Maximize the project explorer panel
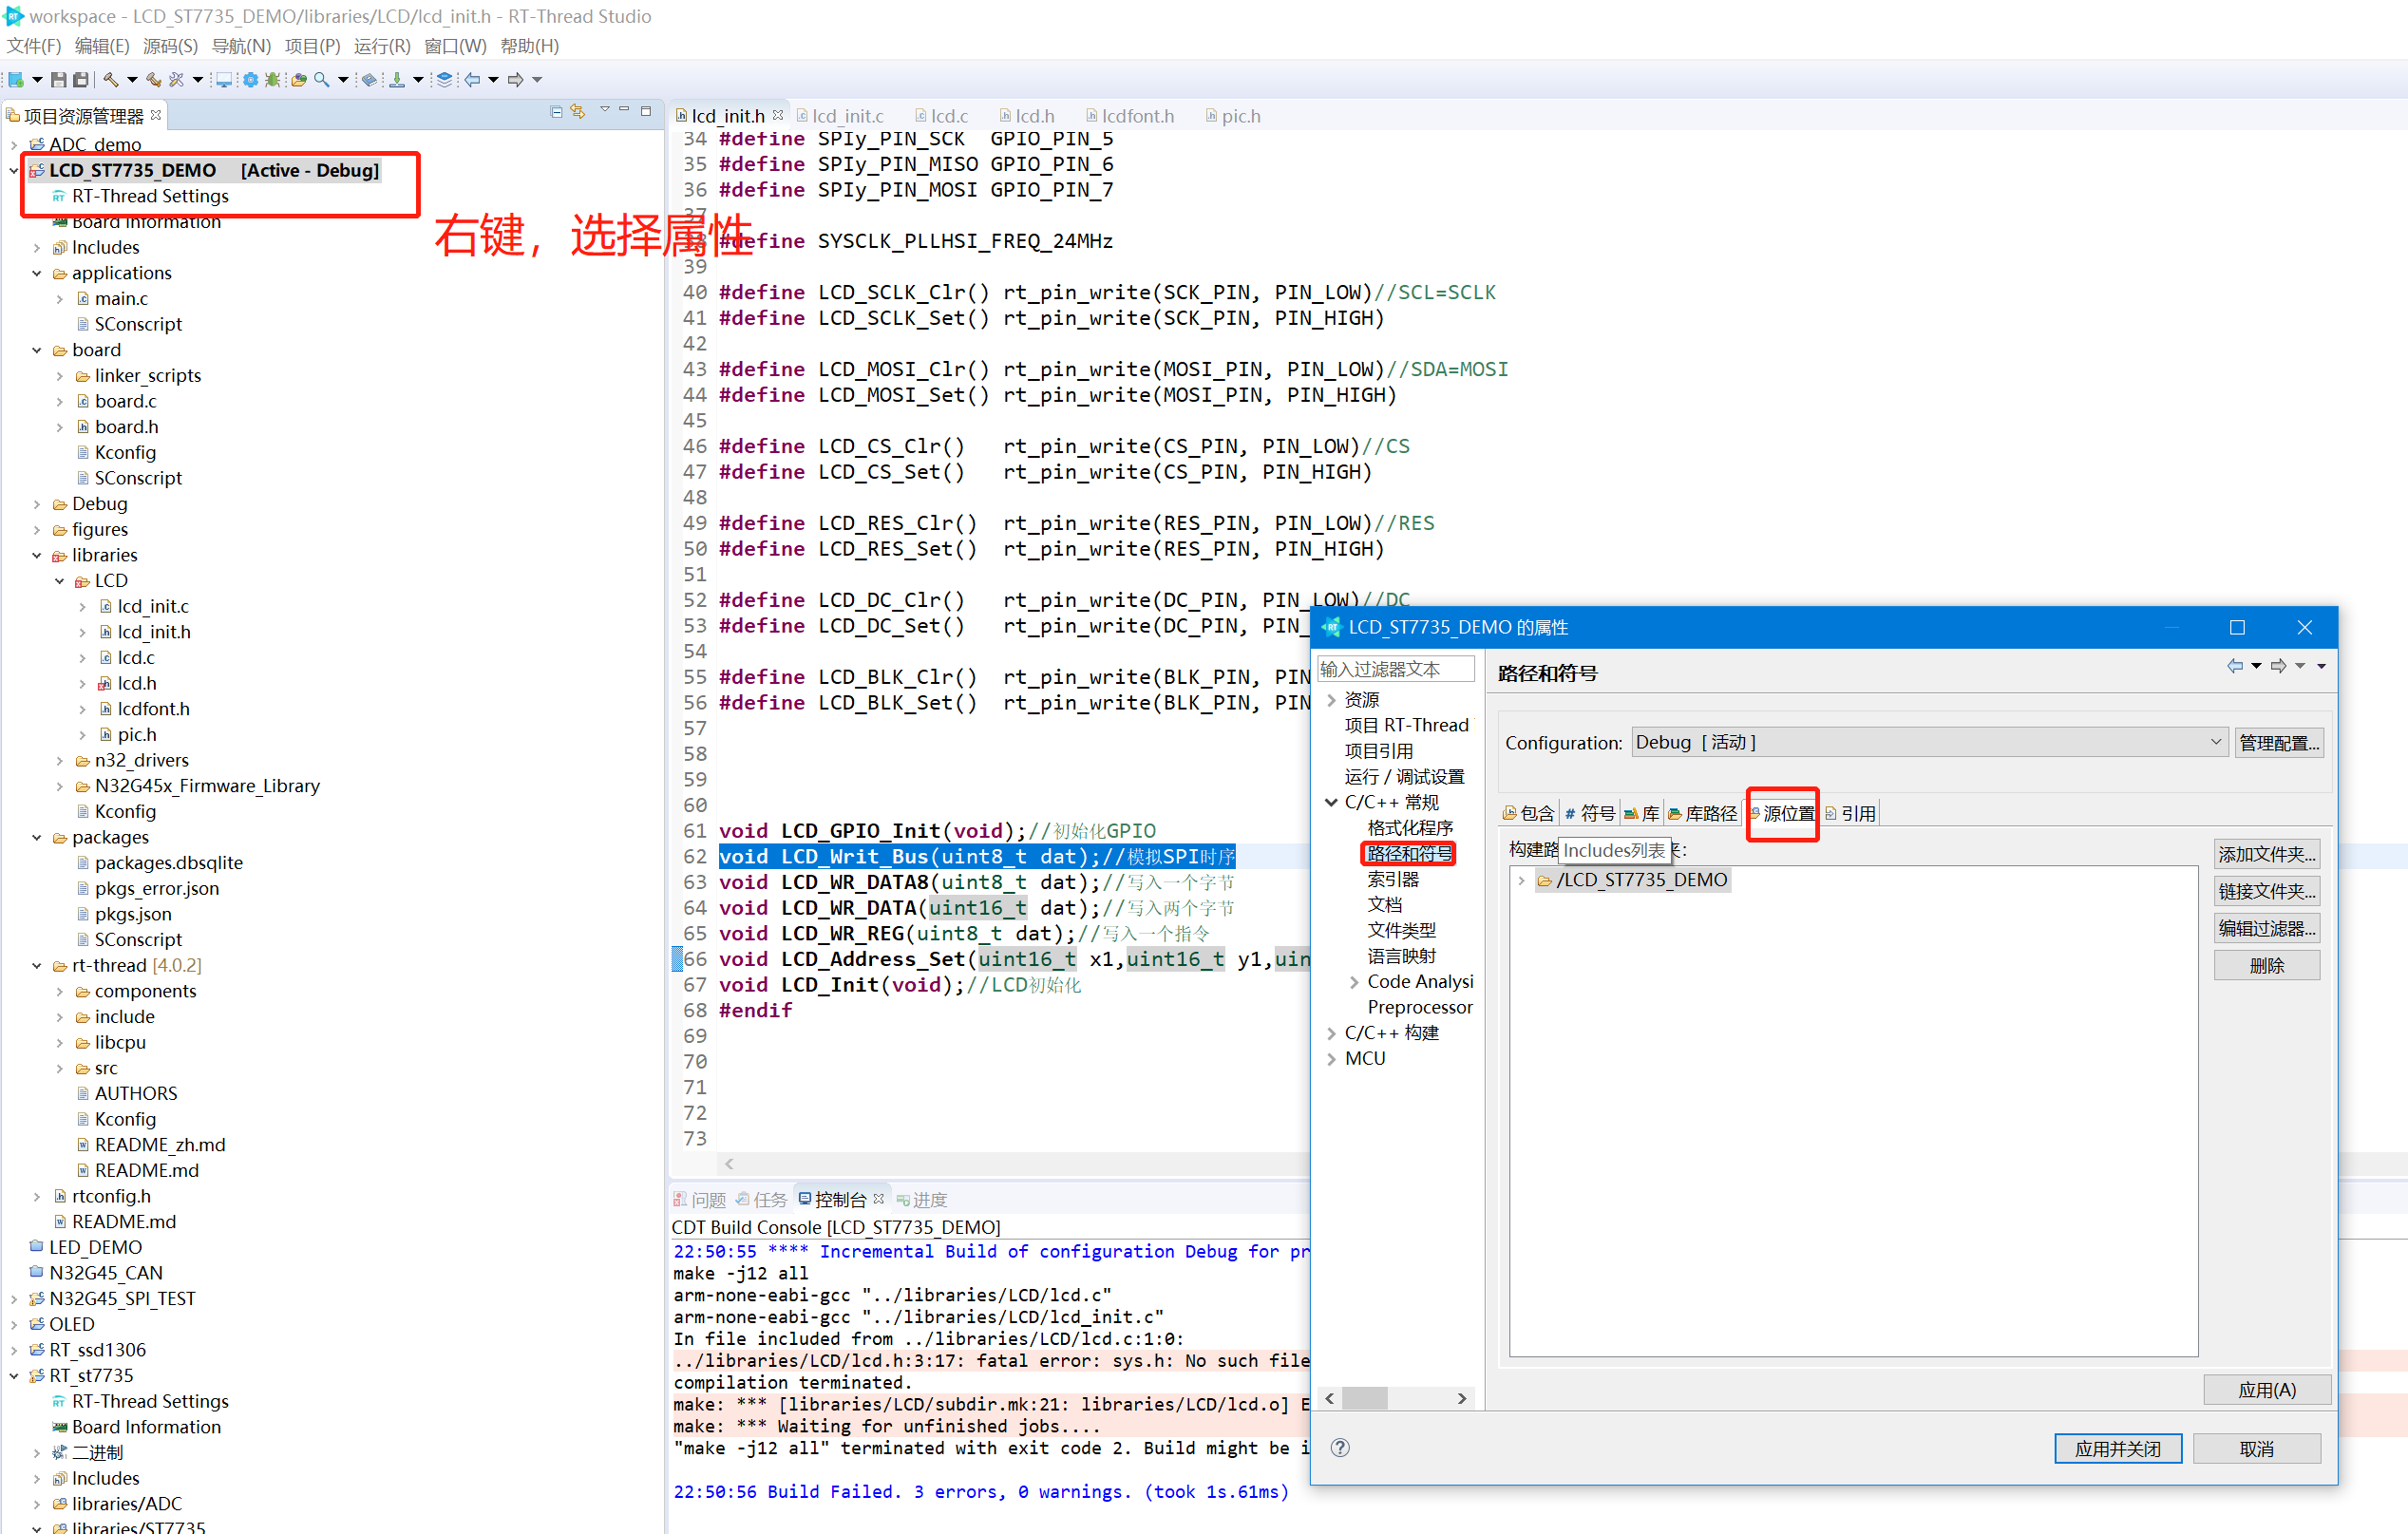Image resolution: width=2408 pixels, height=1534 pixels. pos(646,111)
